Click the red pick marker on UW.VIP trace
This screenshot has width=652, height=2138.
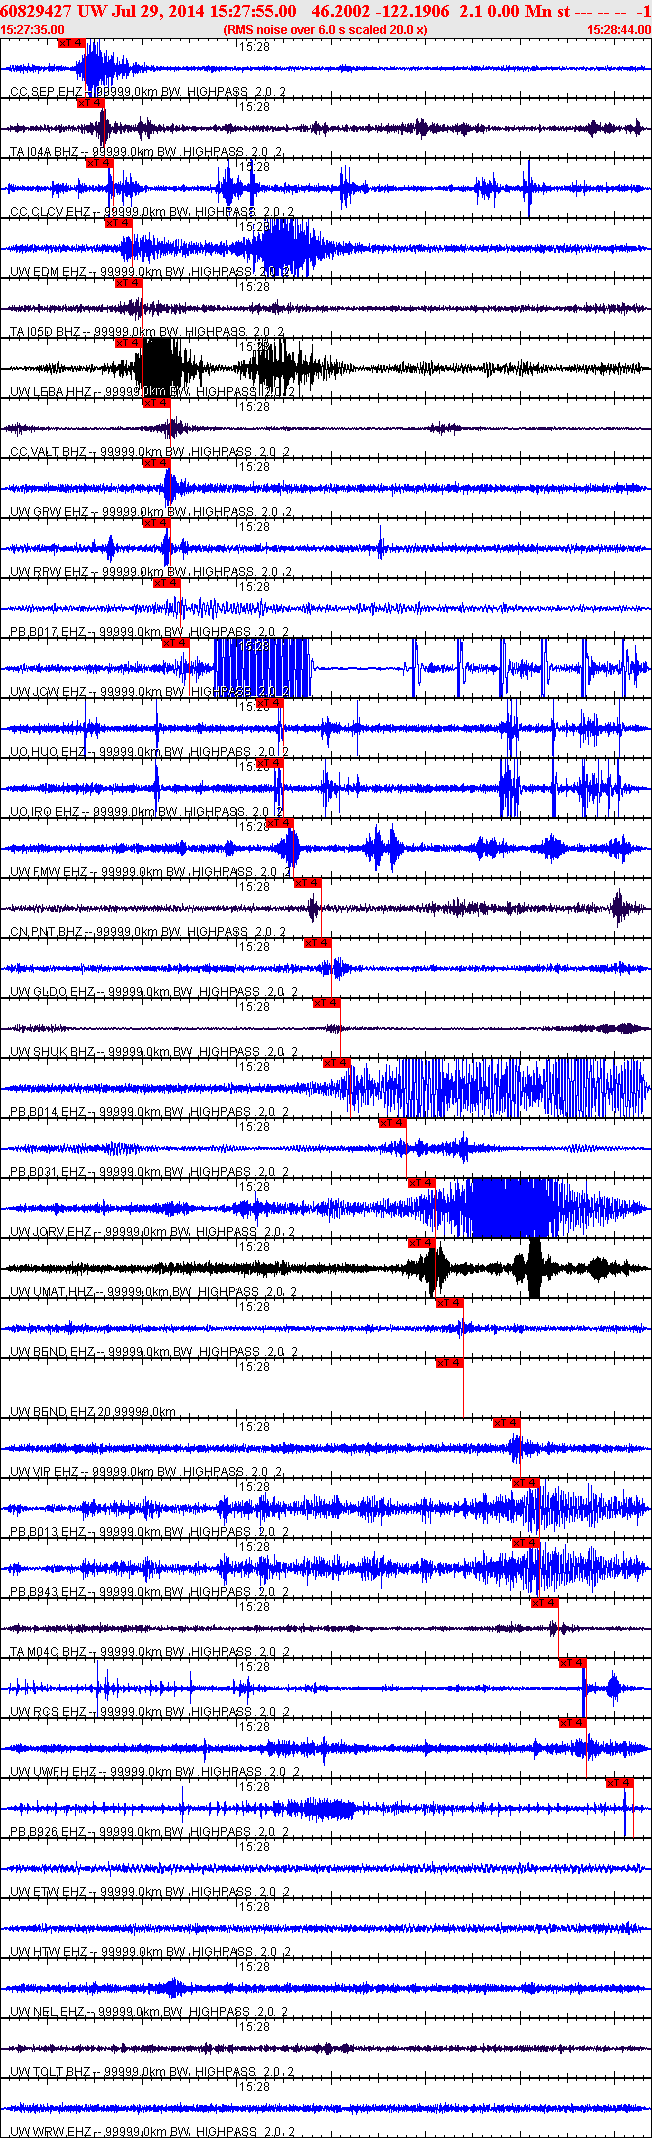(507, 1423)
